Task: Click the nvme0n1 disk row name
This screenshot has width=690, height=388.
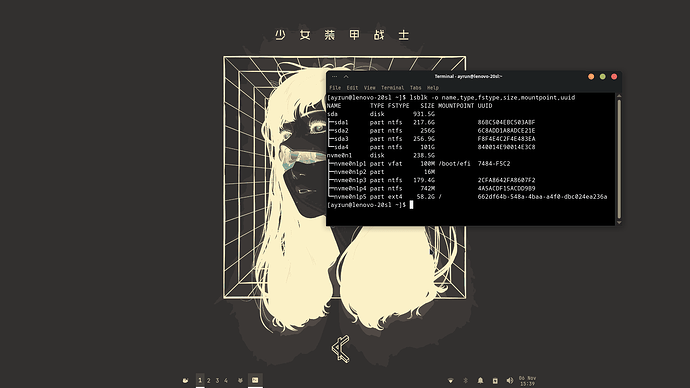Action: coord(339,155)
